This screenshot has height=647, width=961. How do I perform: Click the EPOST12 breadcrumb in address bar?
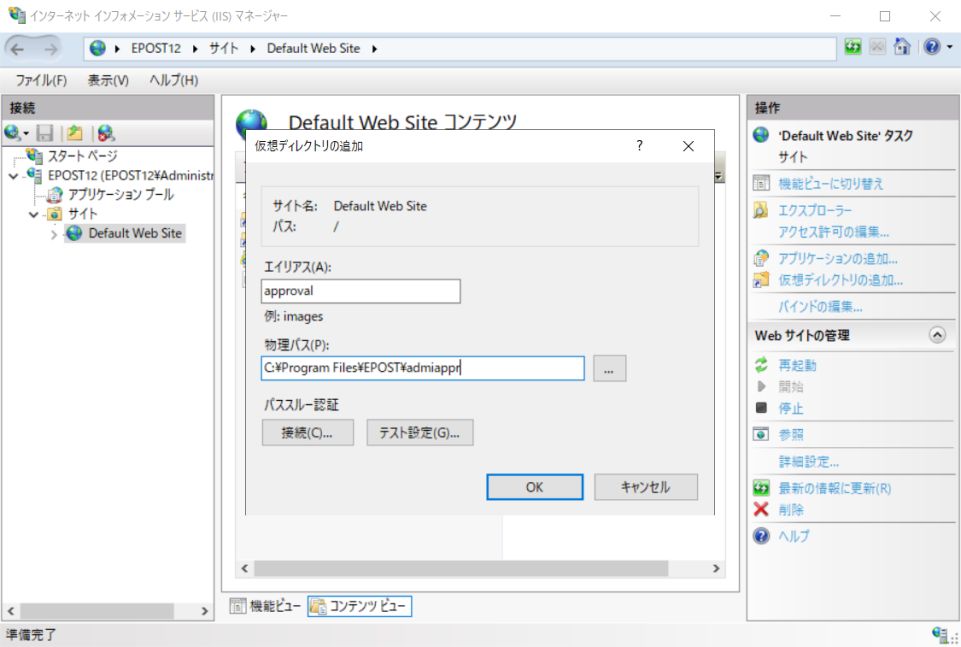[x=156, y=48]
